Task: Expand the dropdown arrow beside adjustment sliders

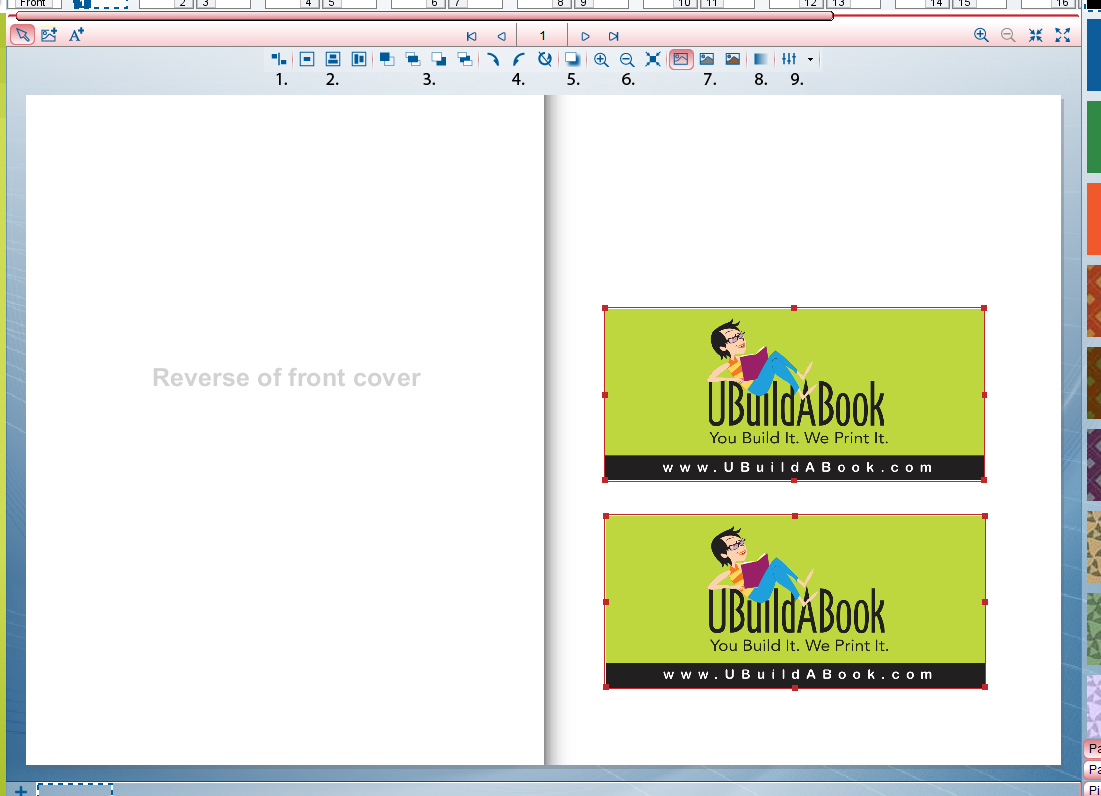Action: point(810,60)
